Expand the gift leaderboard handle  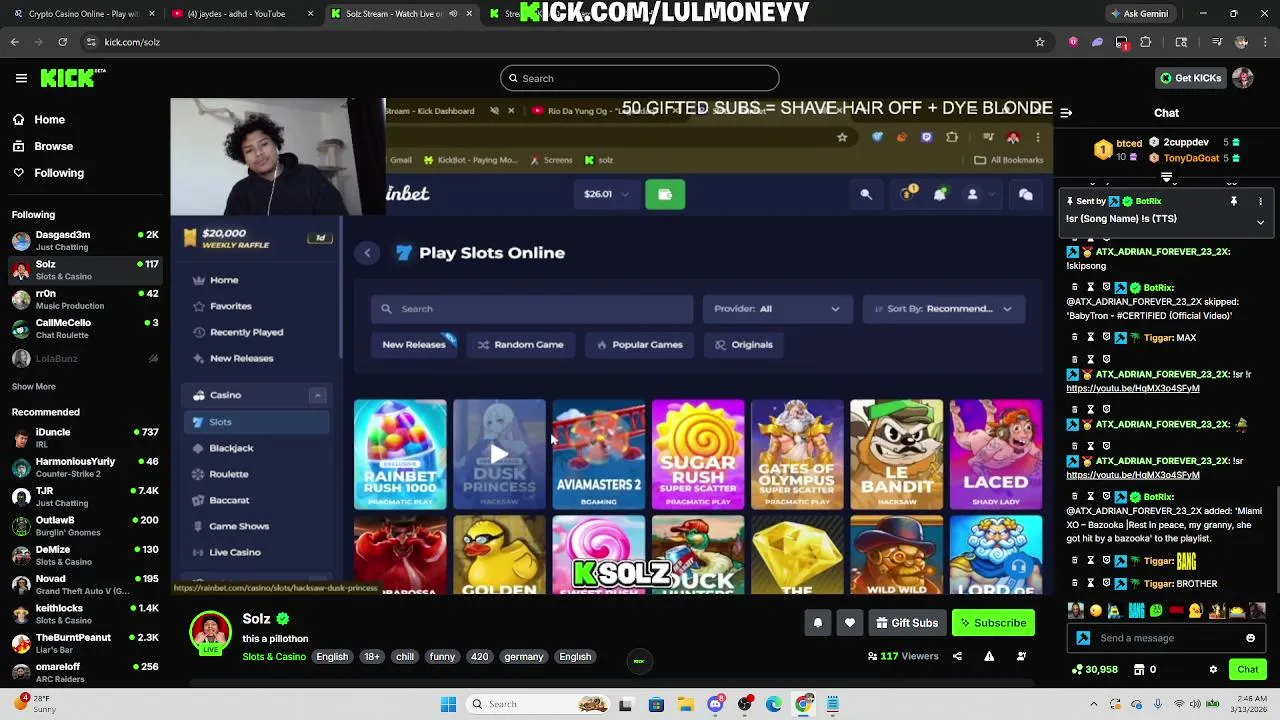click(1166, 177)
